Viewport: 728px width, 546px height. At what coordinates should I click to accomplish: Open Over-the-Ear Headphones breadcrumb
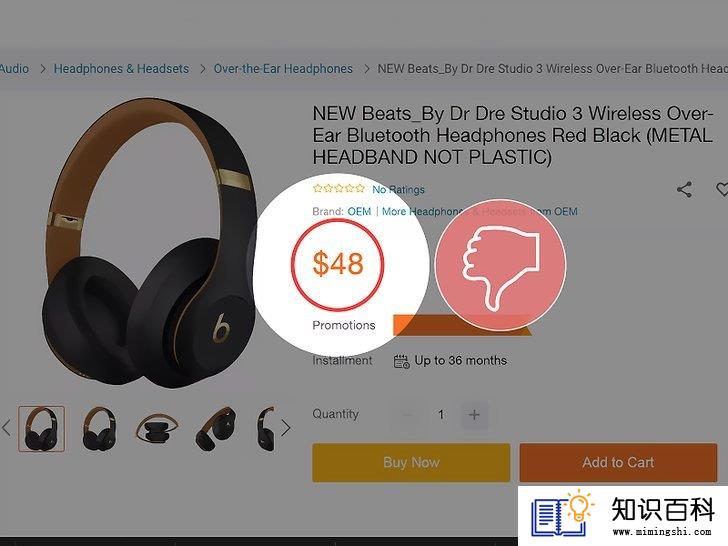(x=283, y=69)
